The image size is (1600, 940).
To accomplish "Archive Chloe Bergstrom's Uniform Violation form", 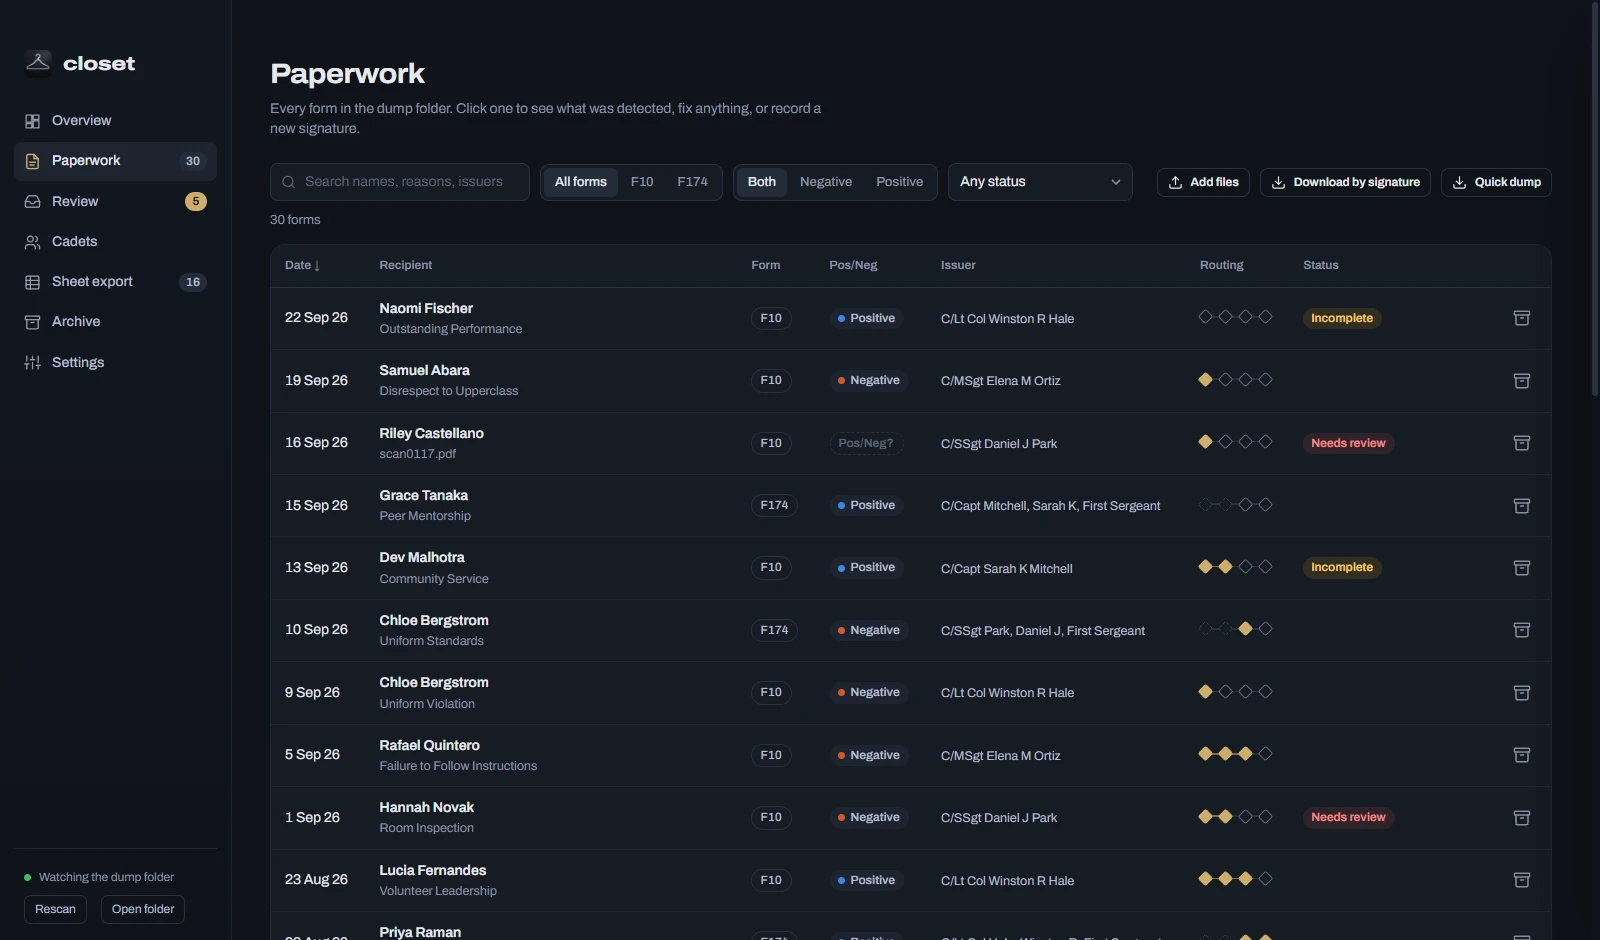I will click(x=1522, y=693).
